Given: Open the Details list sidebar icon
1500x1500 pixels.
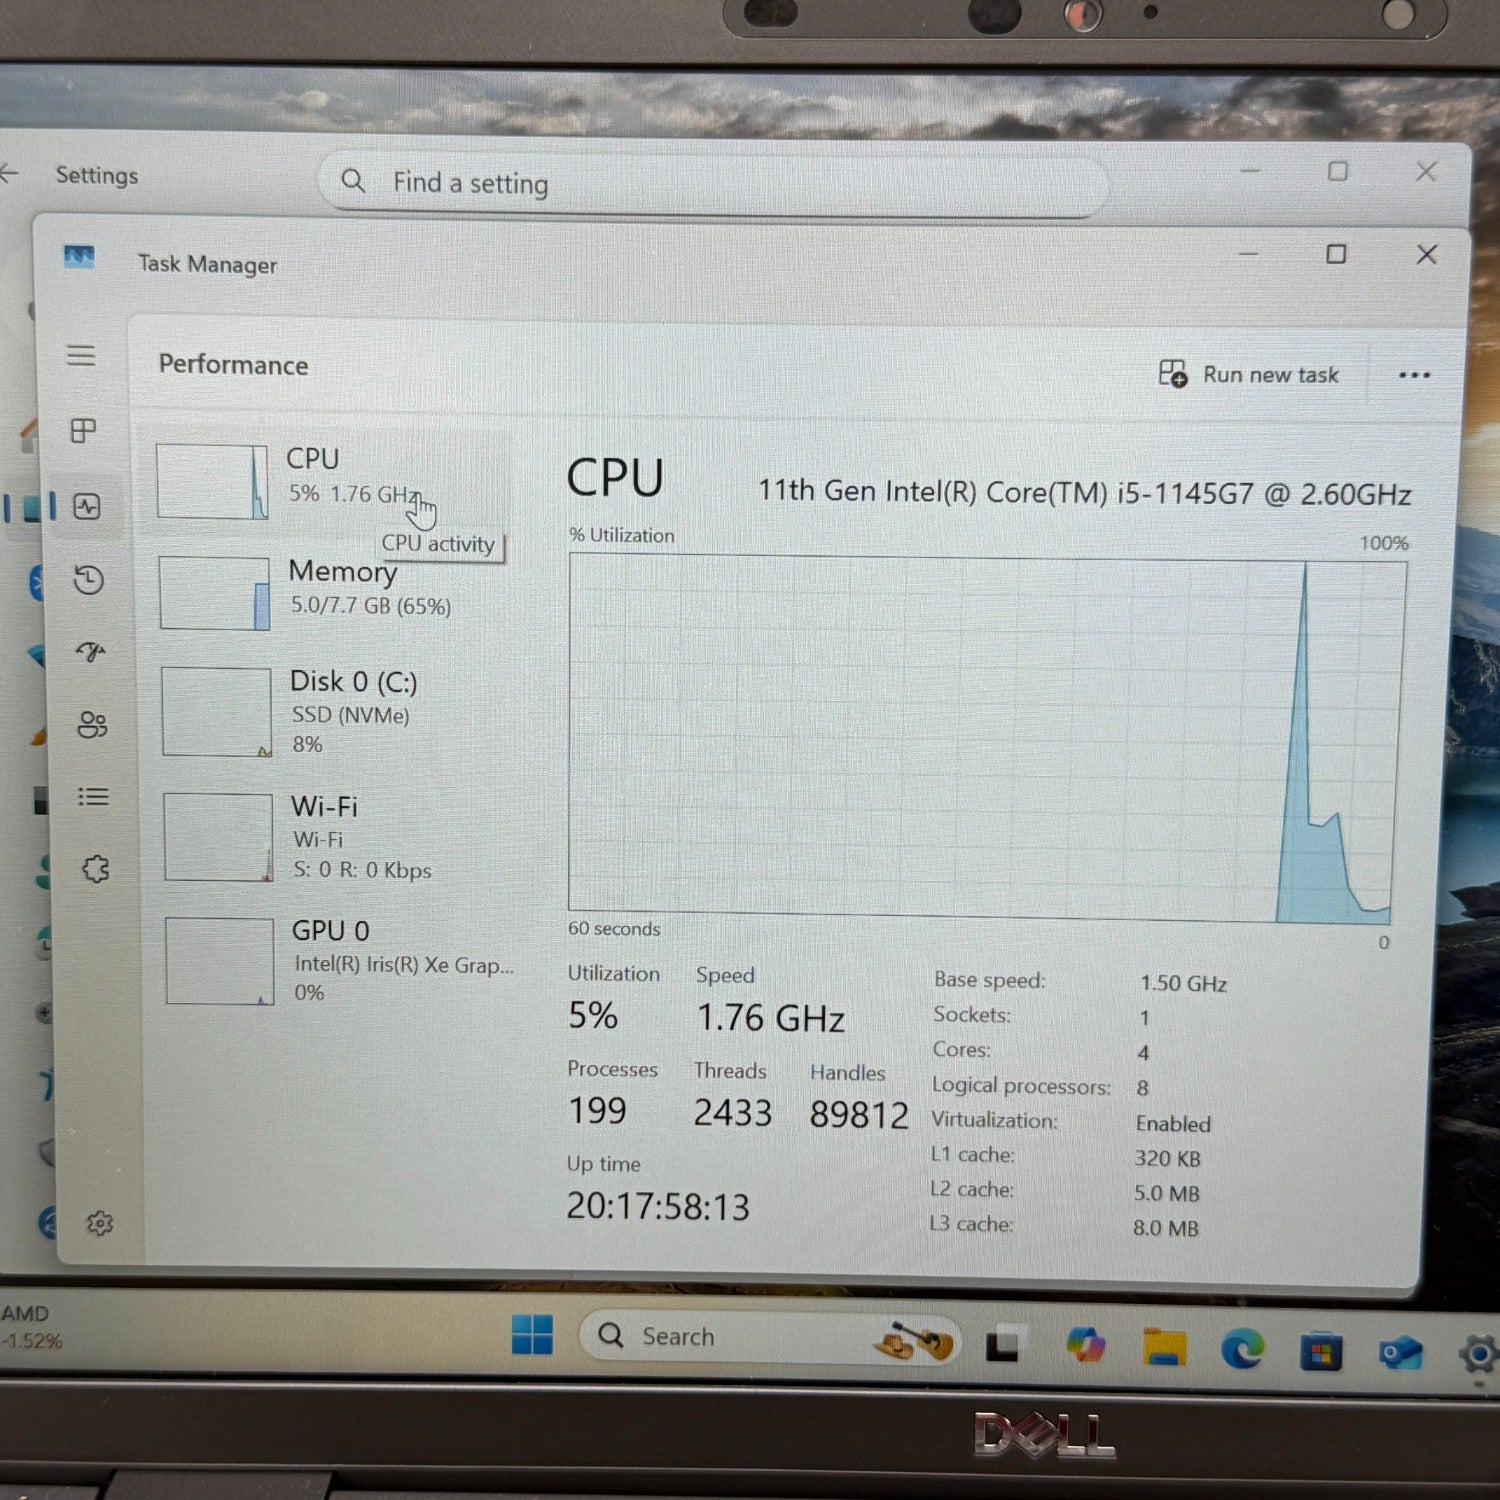Looking at the screenshot, I should 93,797.
